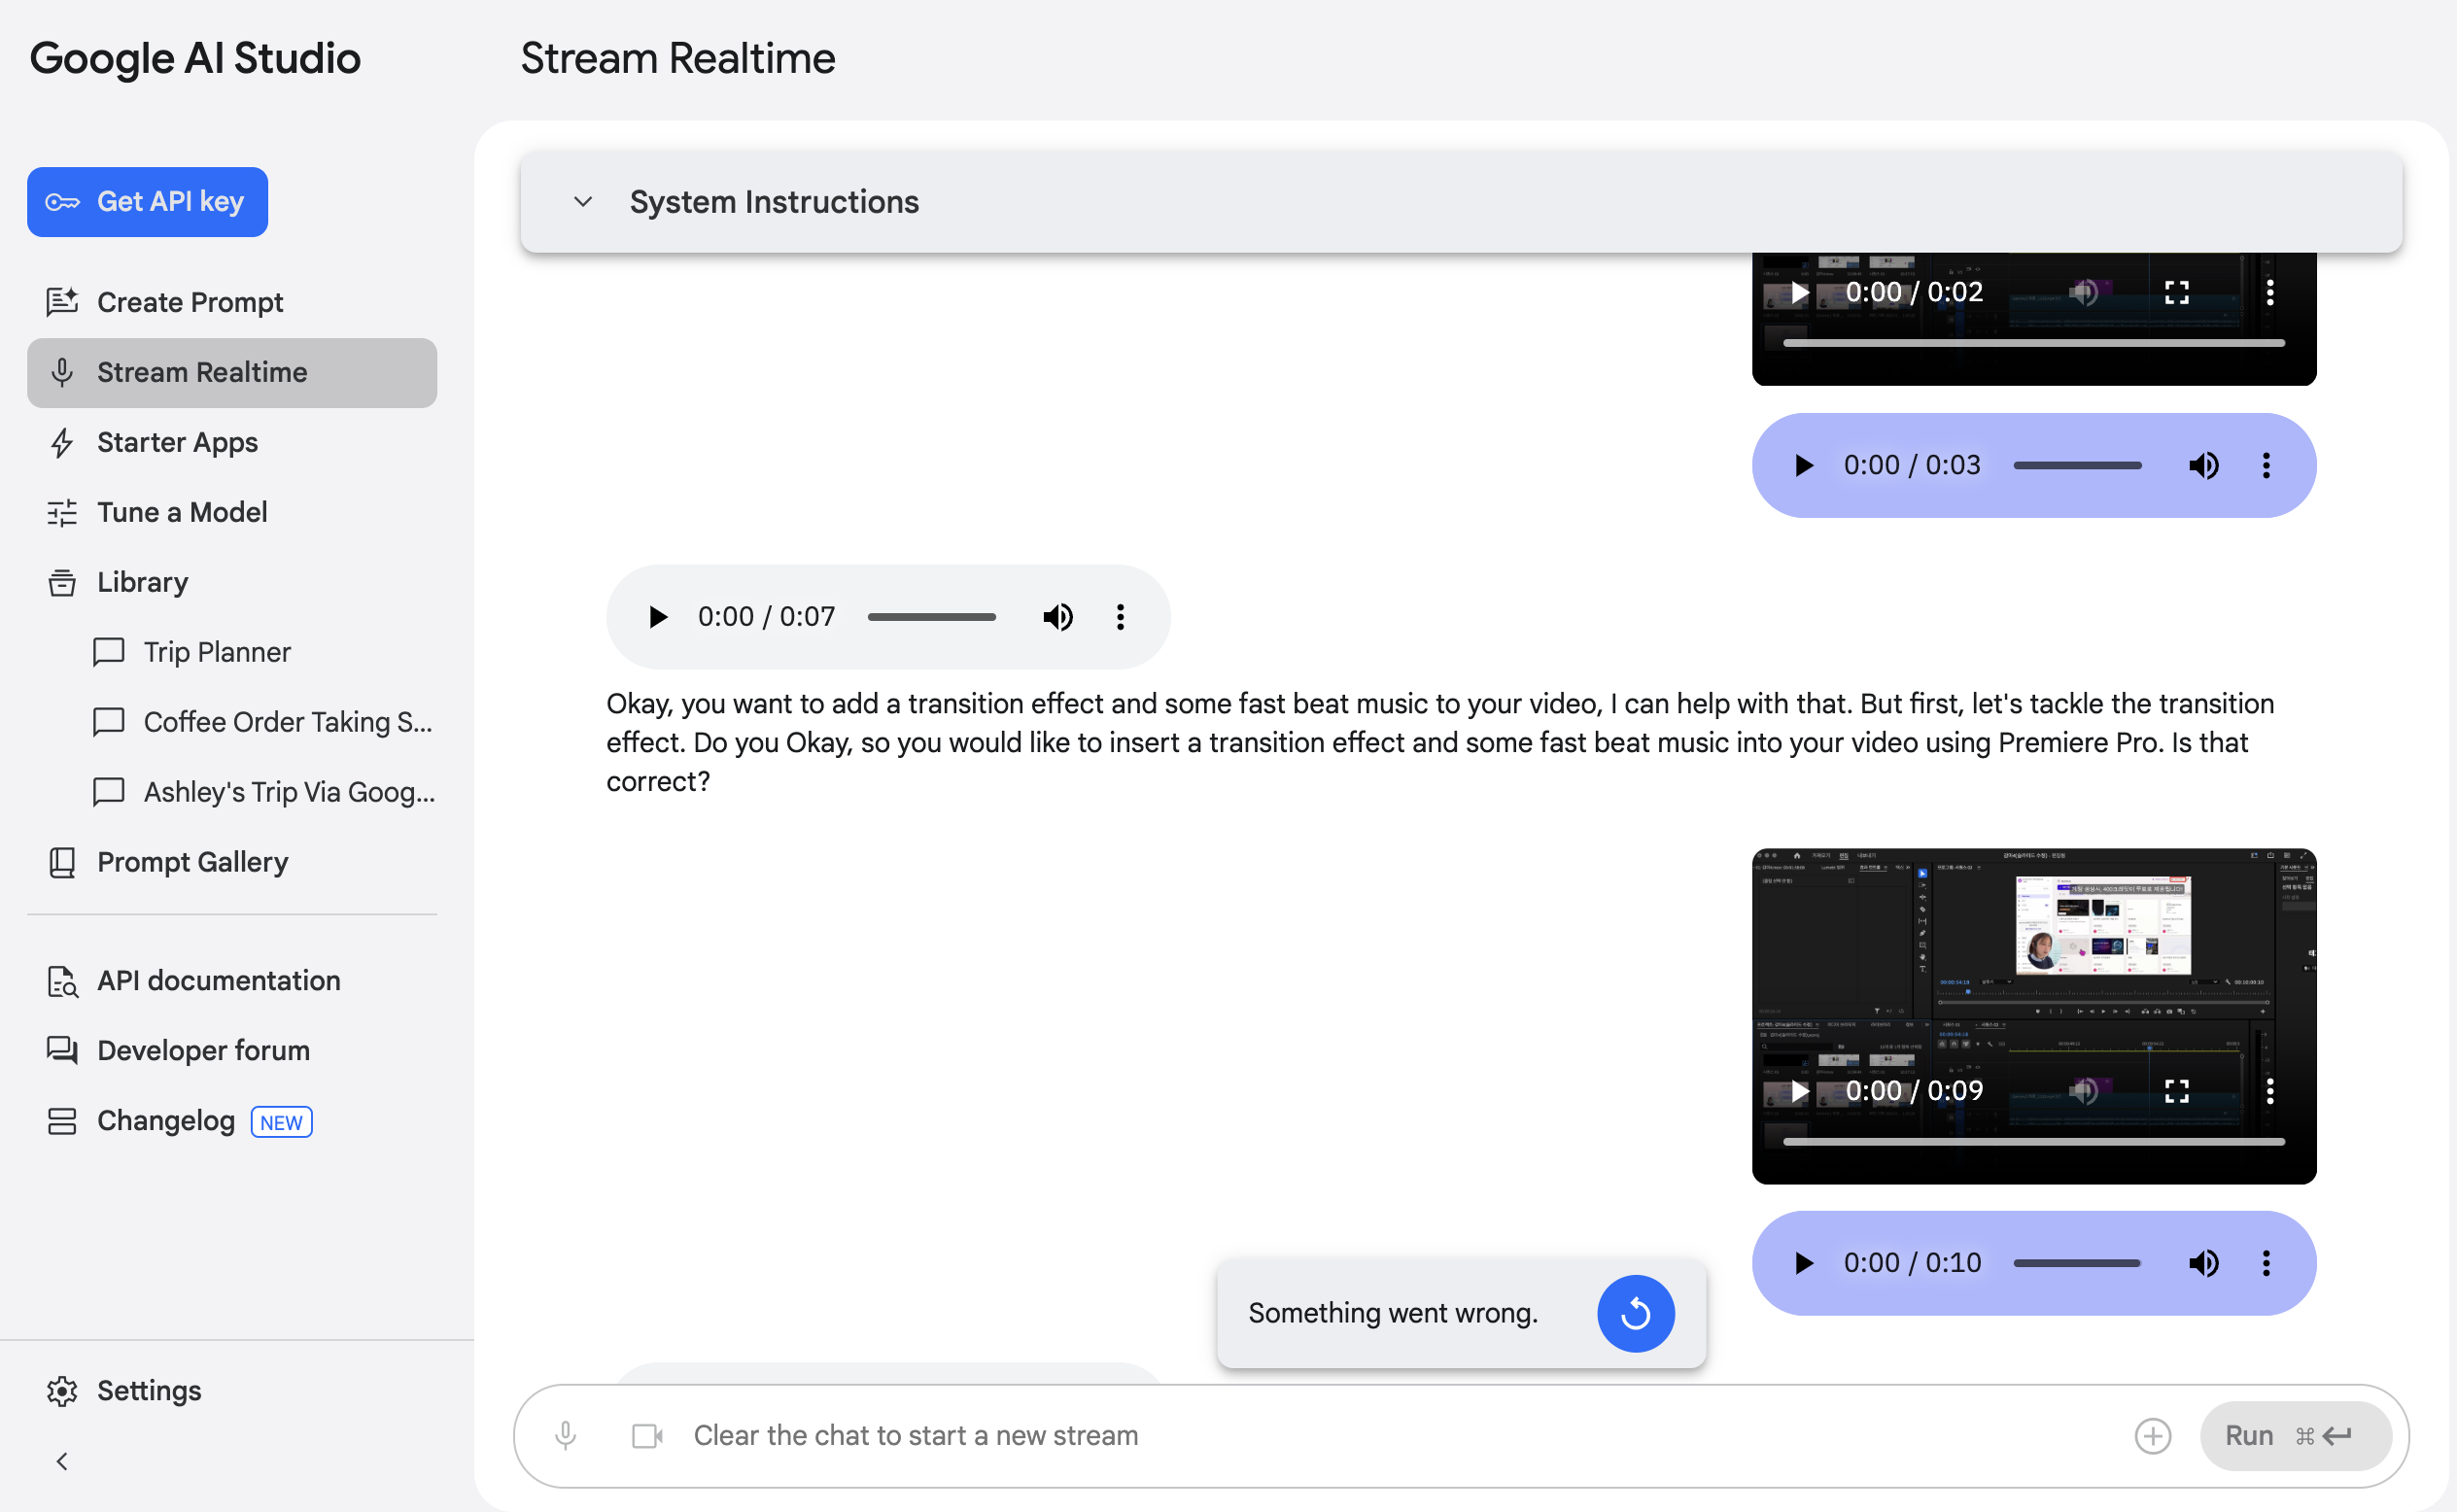Viewport: 2457px width, 1512px height.
Task: Enter fullscreen on the 0:02 video
Action: (x=2177, y=292)
